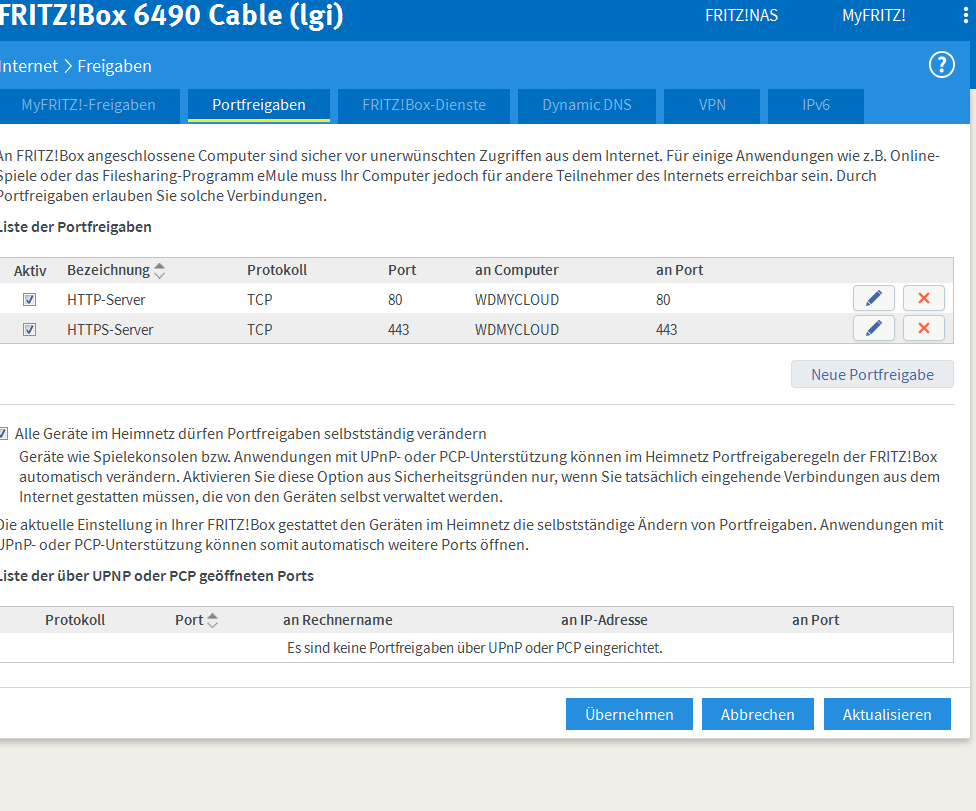
Task: Open the FRITZ!NAS link in header
Action: 741,16
